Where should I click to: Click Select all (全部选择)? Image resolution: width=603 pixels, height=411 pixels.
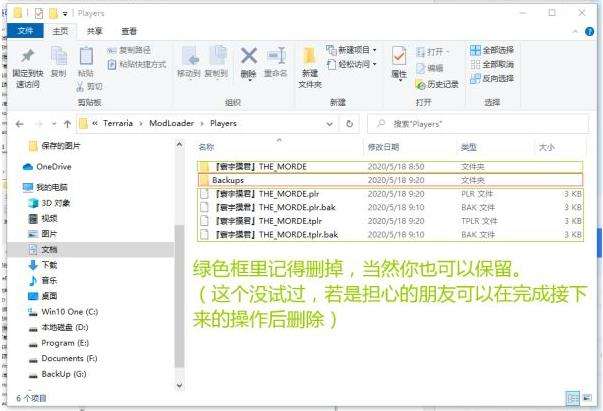click(x=492, y=50)
